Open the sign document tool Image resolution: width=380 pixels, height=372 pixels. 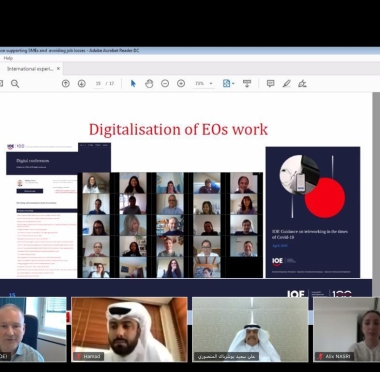pyautogui.click(x=302, y=83)
